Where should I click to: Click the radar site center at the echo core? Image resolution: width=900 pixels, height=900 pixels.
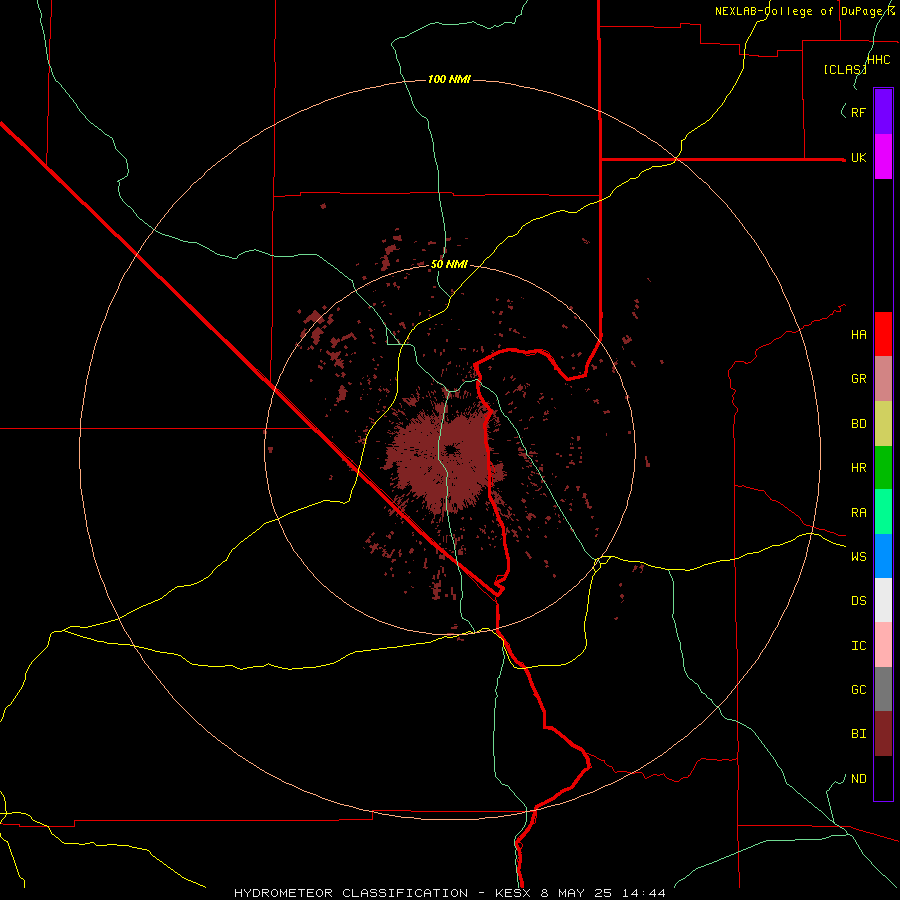[x=451, y=449]
